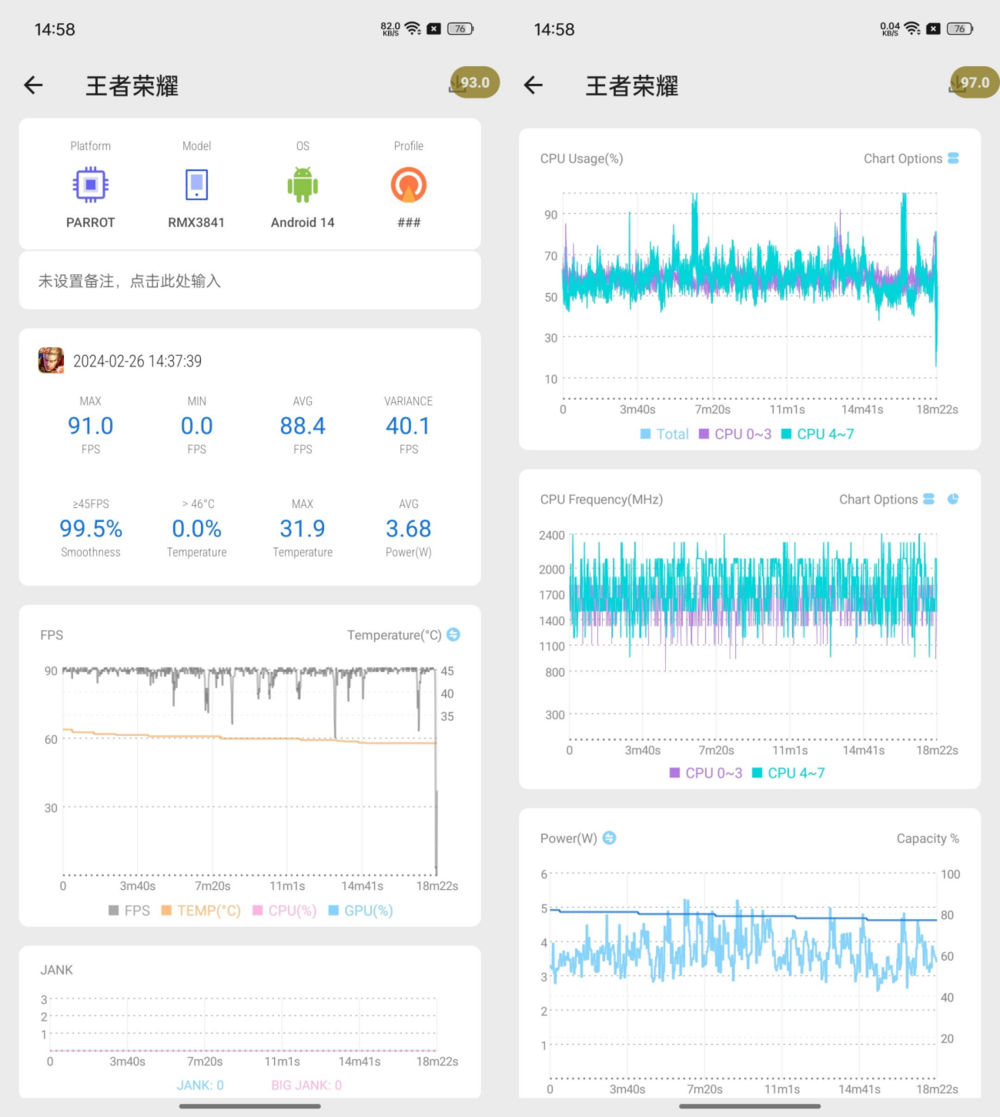Tap the right status bar Wi-Fi icon
The width and height of the screenshot is (1000, 1117).
pos(912,28)
